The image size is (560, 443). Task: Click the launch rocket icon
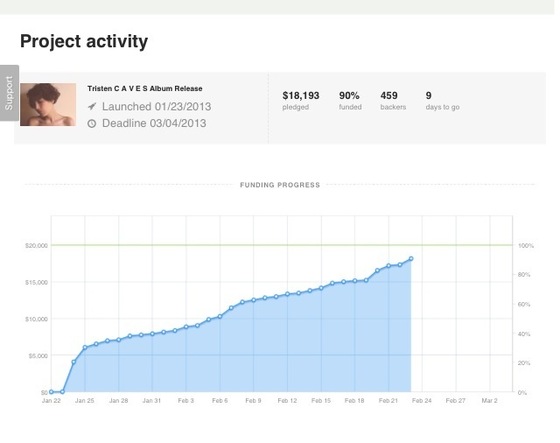click(x=92, y=106)
